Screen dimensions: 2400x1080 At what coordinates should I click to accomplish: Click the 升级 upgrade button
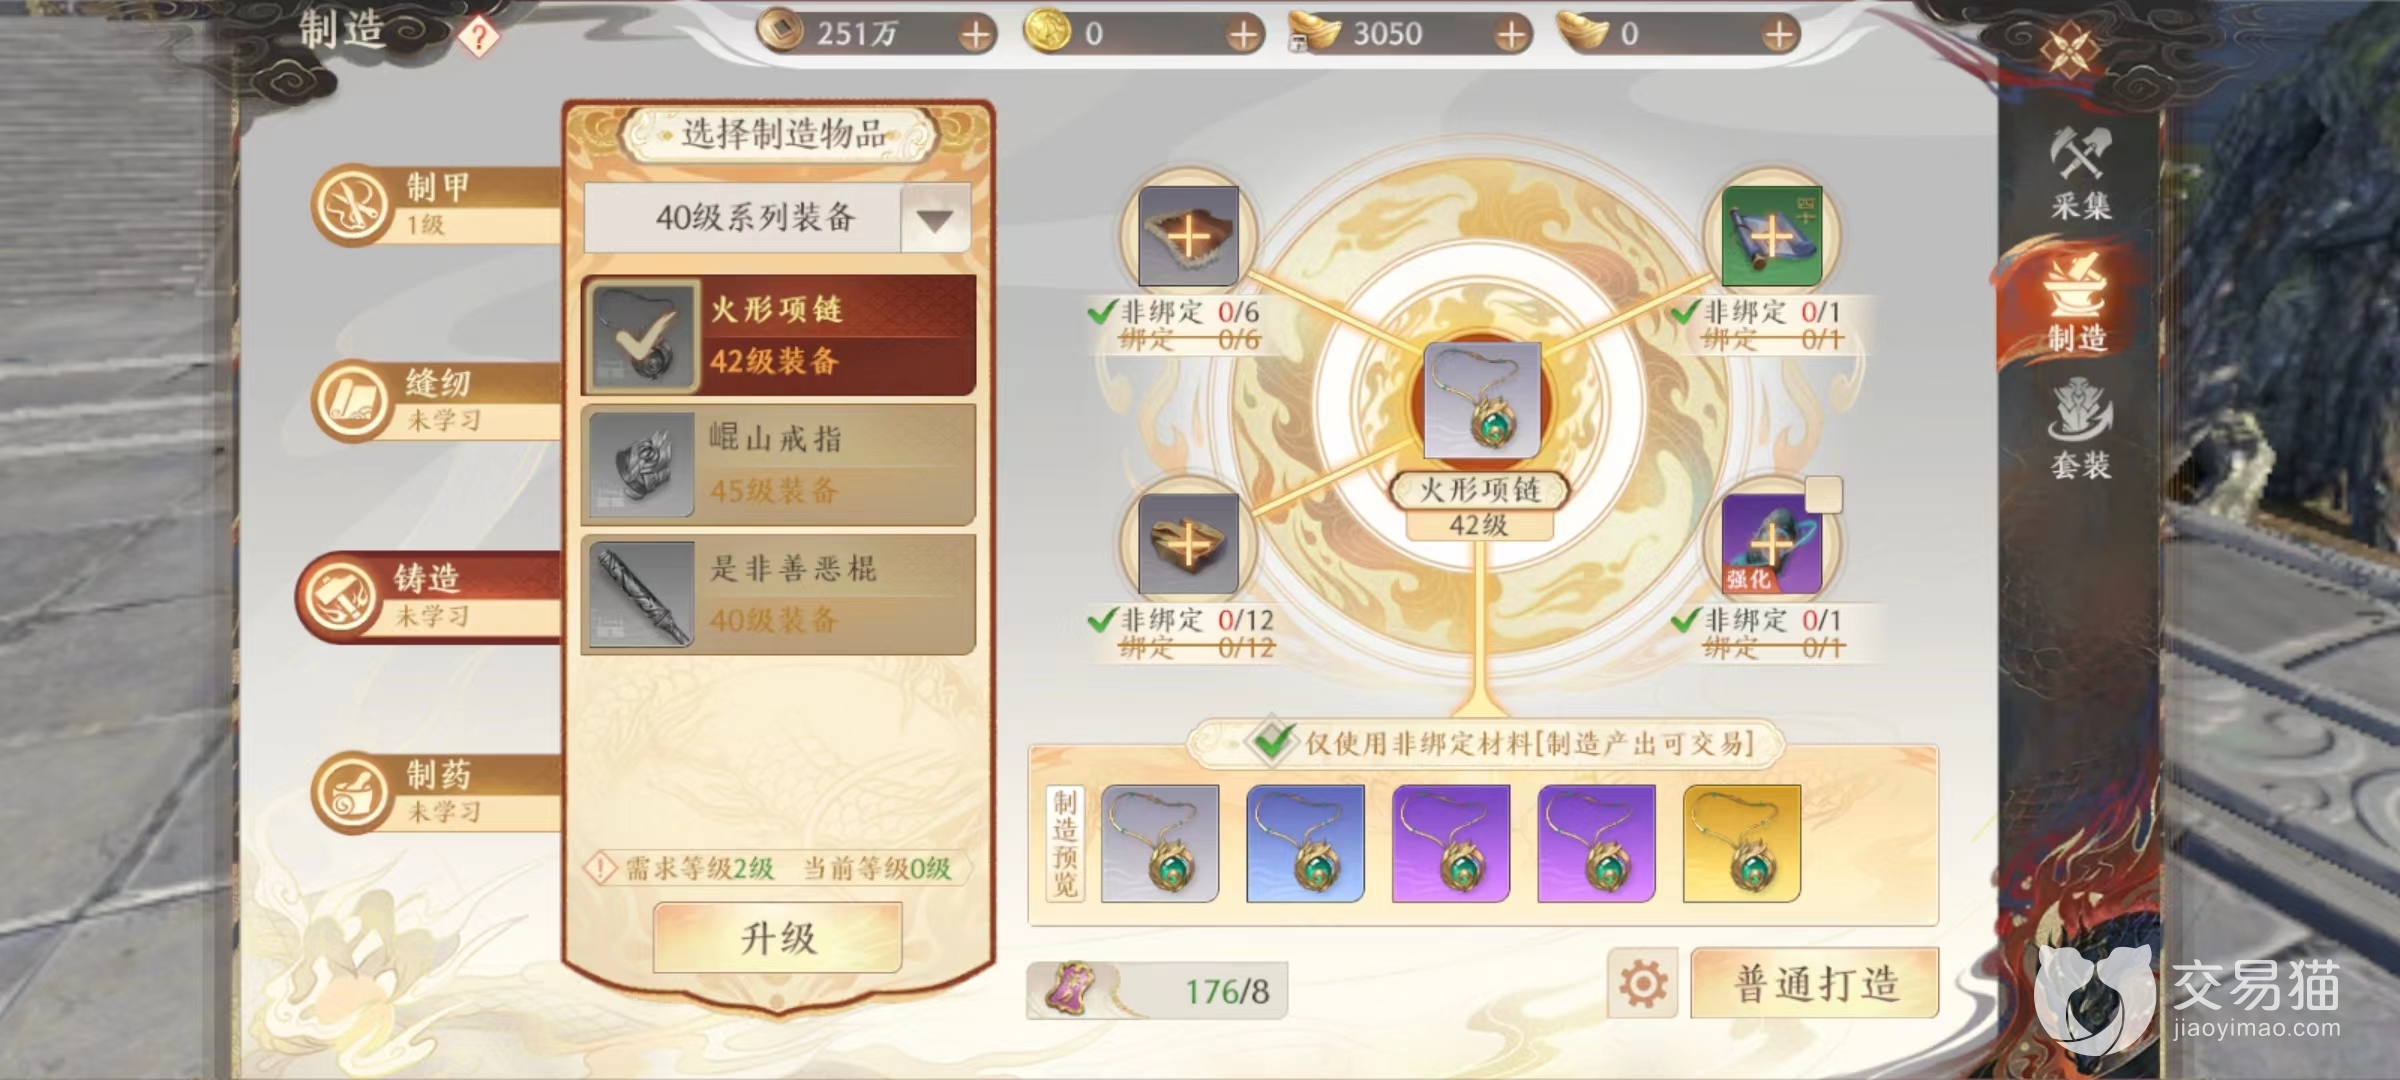(x=778, y=938)
